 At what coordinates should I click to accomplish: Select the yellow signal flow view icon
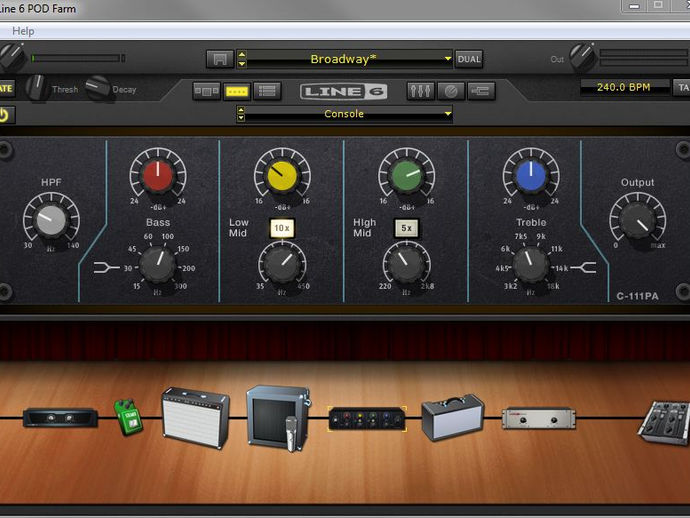(x=237, y=91)
